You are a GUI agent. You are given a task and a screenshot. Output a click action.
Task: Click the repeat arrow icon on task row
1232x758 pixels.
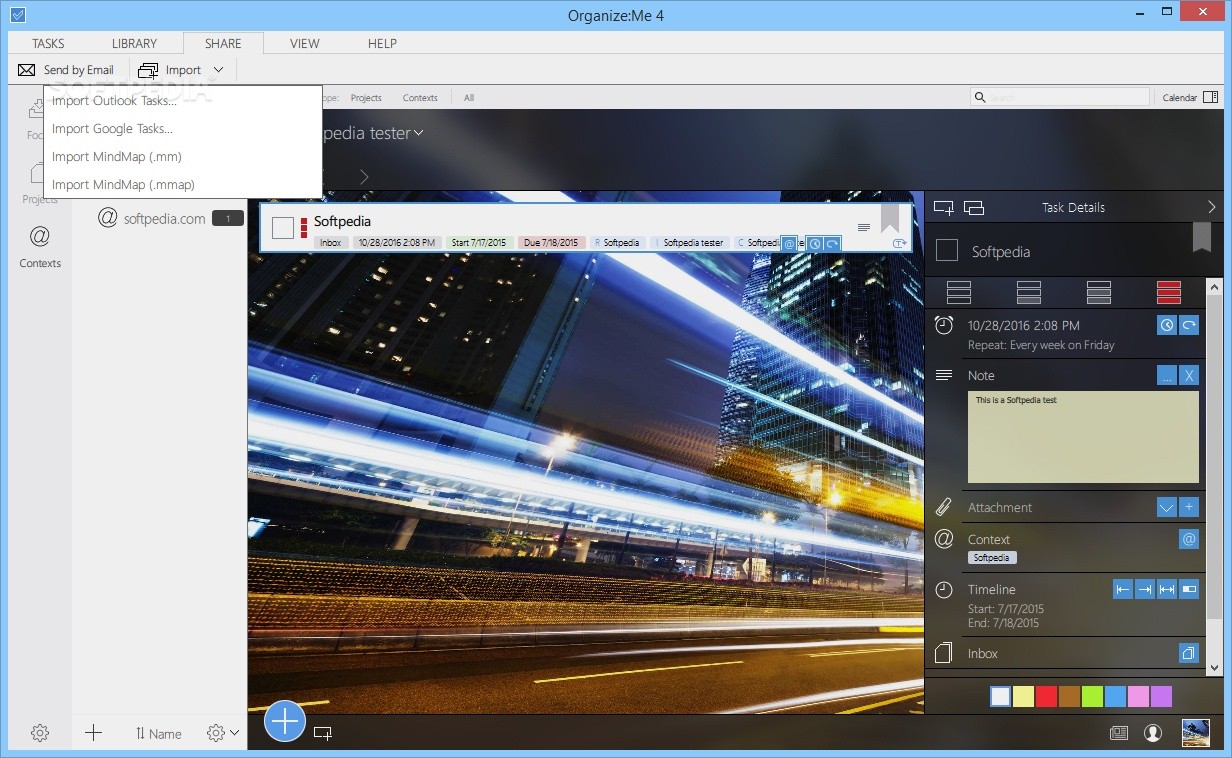(832, 244)
